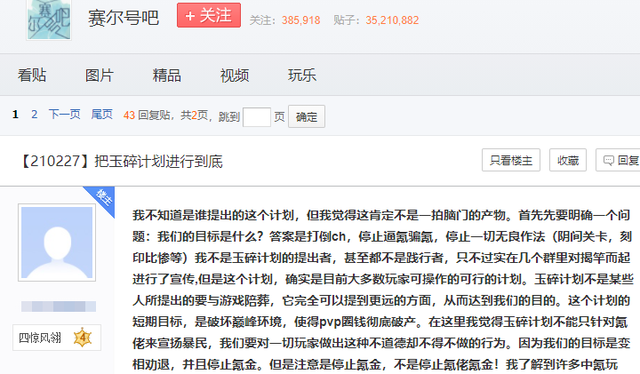640x374 pixels.
Task: Focus the page number jump input field
Action: [x=256, y=117]
